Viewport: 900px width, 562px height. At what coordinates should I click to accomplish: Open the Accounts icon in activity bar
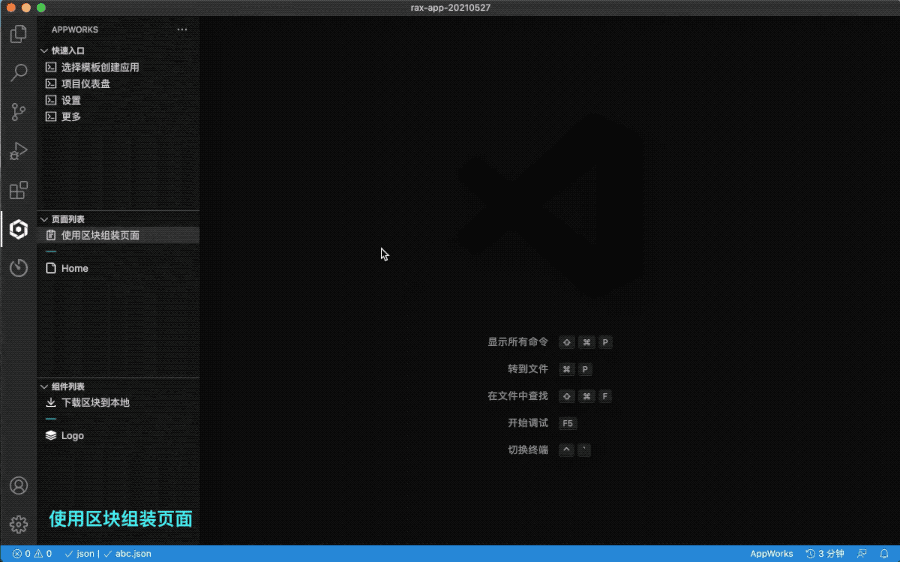point(18,486)
